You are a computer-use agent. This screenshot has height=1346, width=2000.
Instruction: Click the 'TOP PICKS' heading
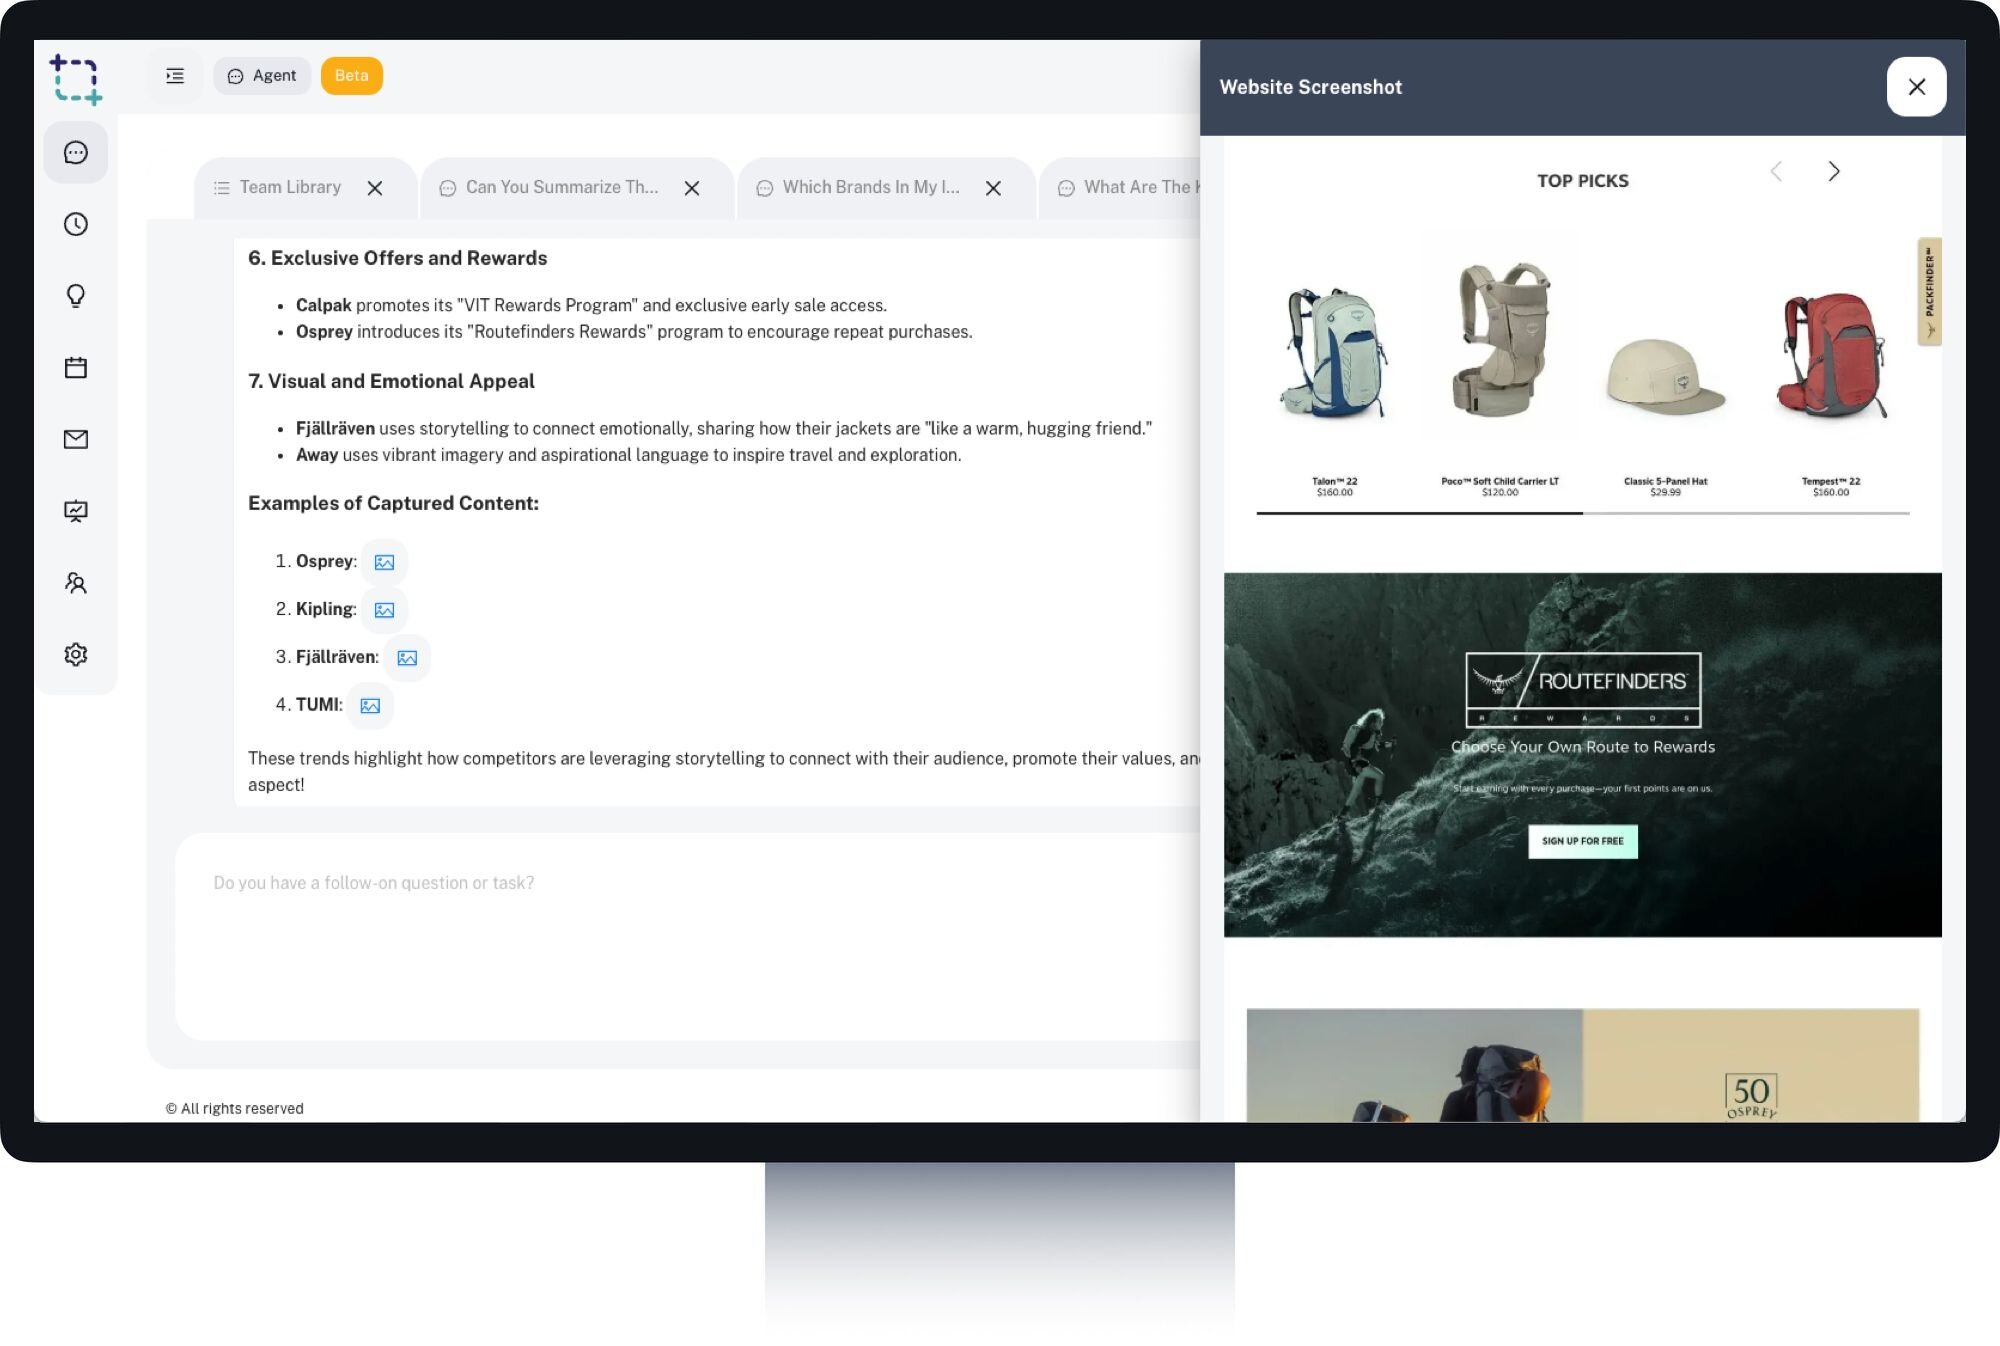(1582, 181)
